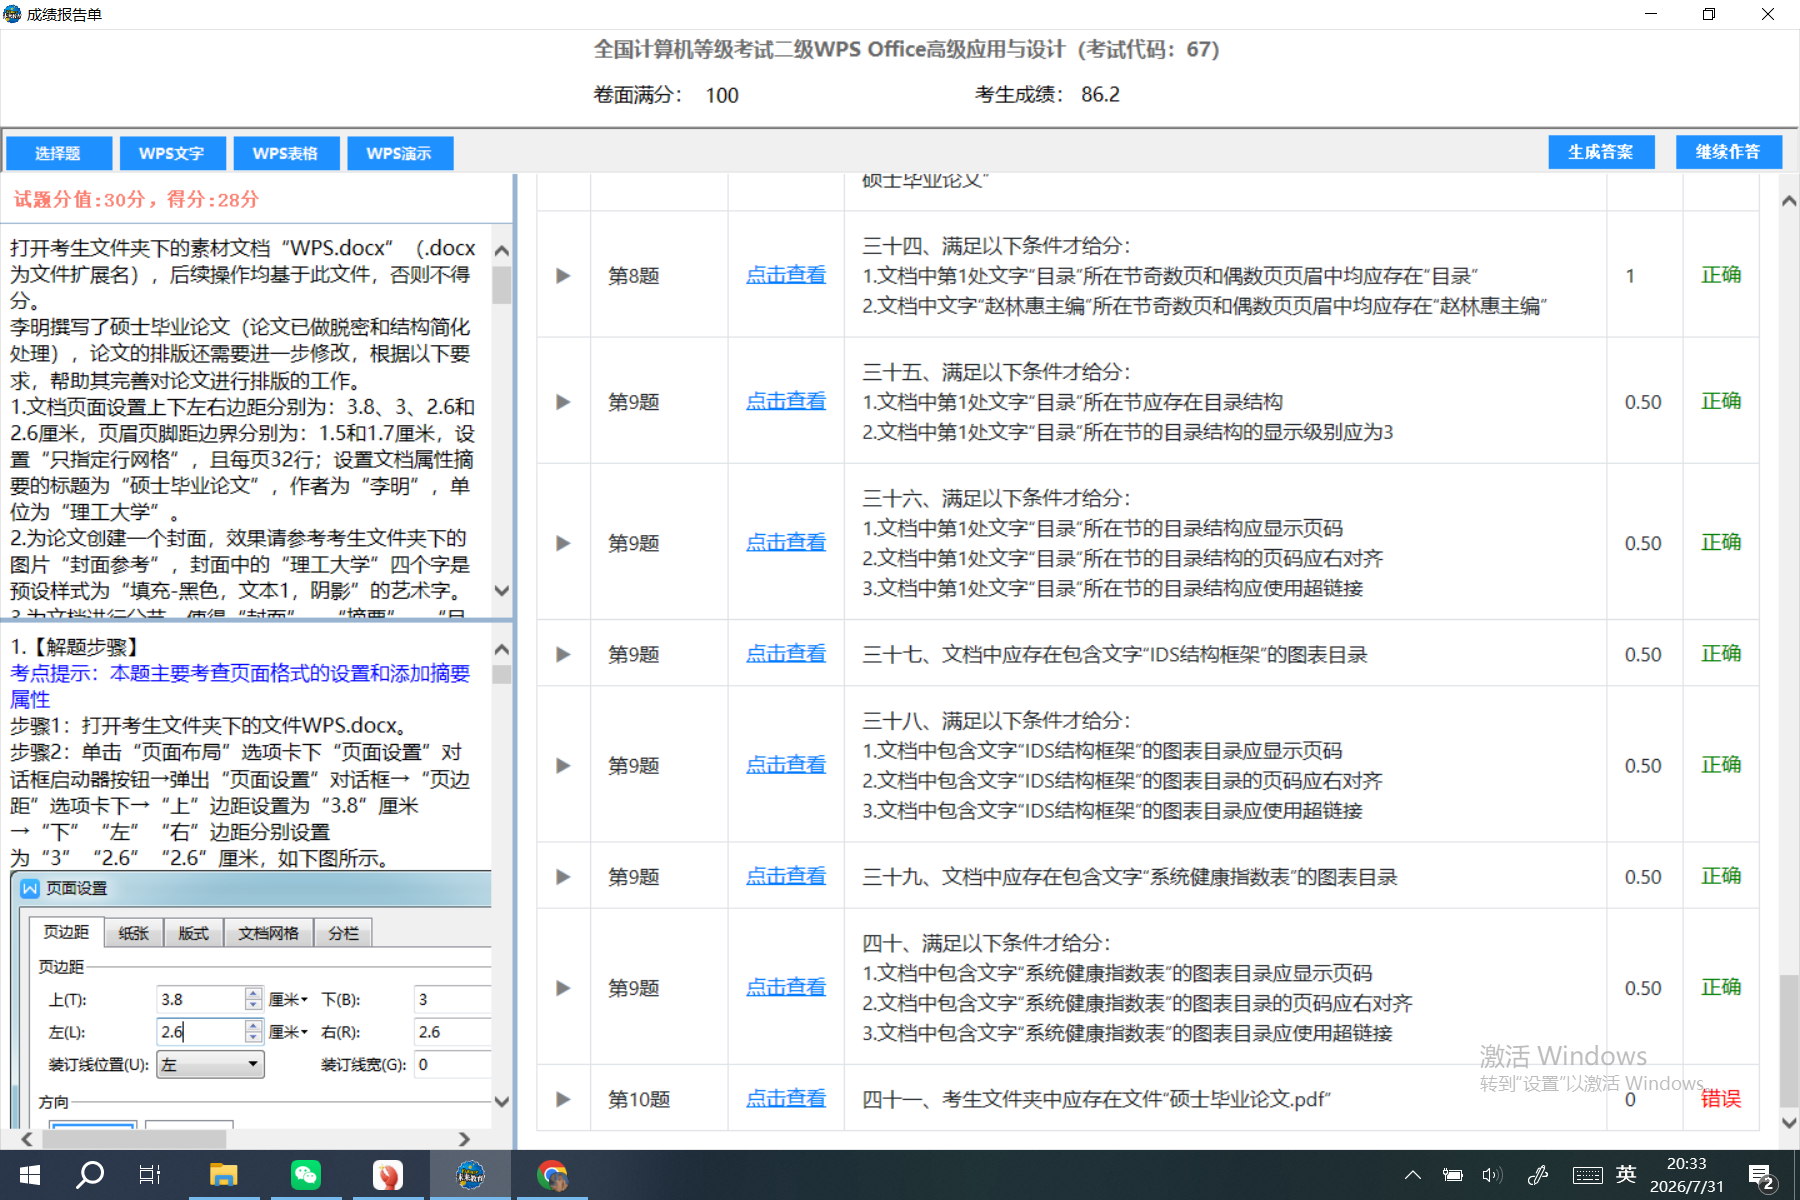
Task: Switch to the 选择题 tab
Action: point(58,153)
